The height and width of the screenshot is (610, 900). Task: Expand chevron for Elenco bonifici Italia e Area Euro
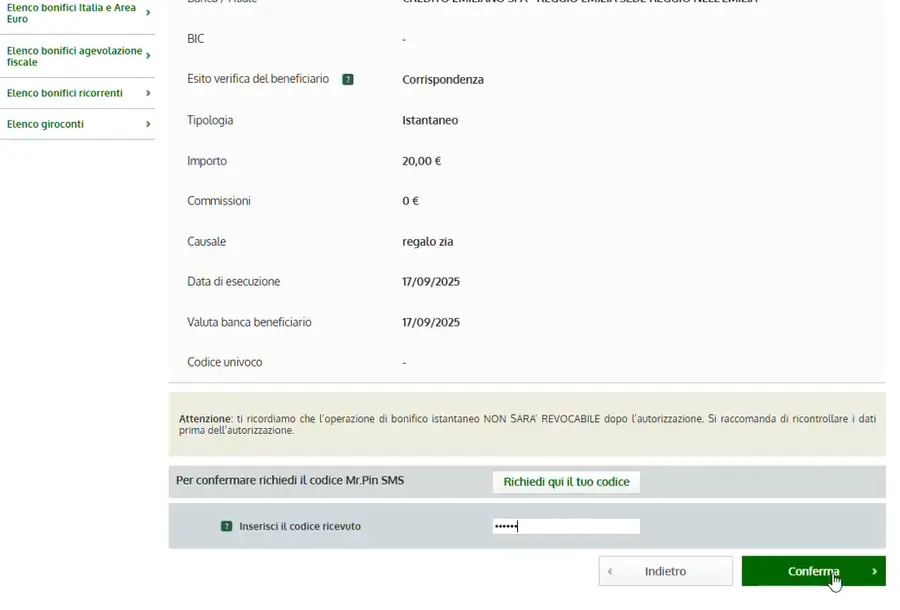148,13
